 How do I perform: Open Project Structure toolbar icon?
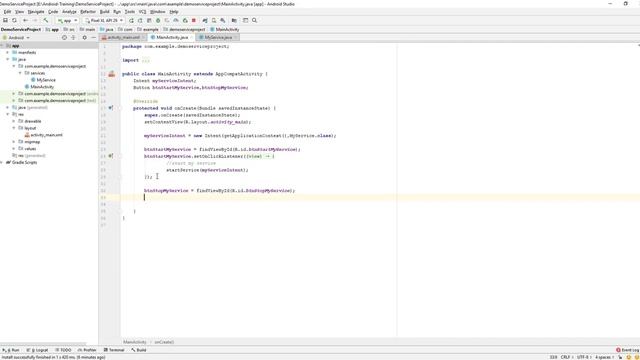(234, 20)
